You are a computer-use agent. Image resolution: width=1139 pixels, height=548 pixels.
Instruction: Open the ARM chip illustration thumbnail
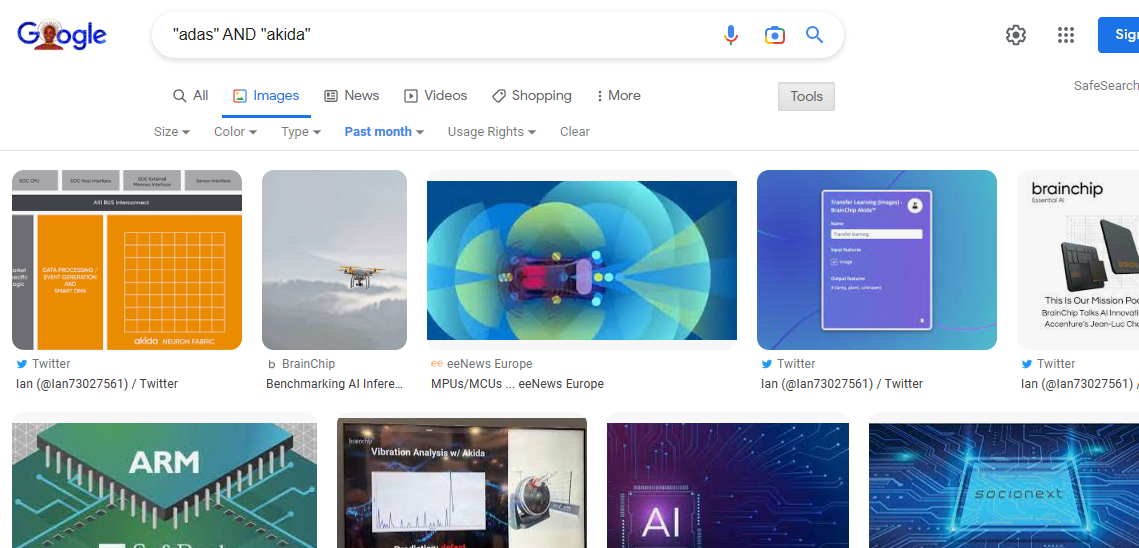164,485
